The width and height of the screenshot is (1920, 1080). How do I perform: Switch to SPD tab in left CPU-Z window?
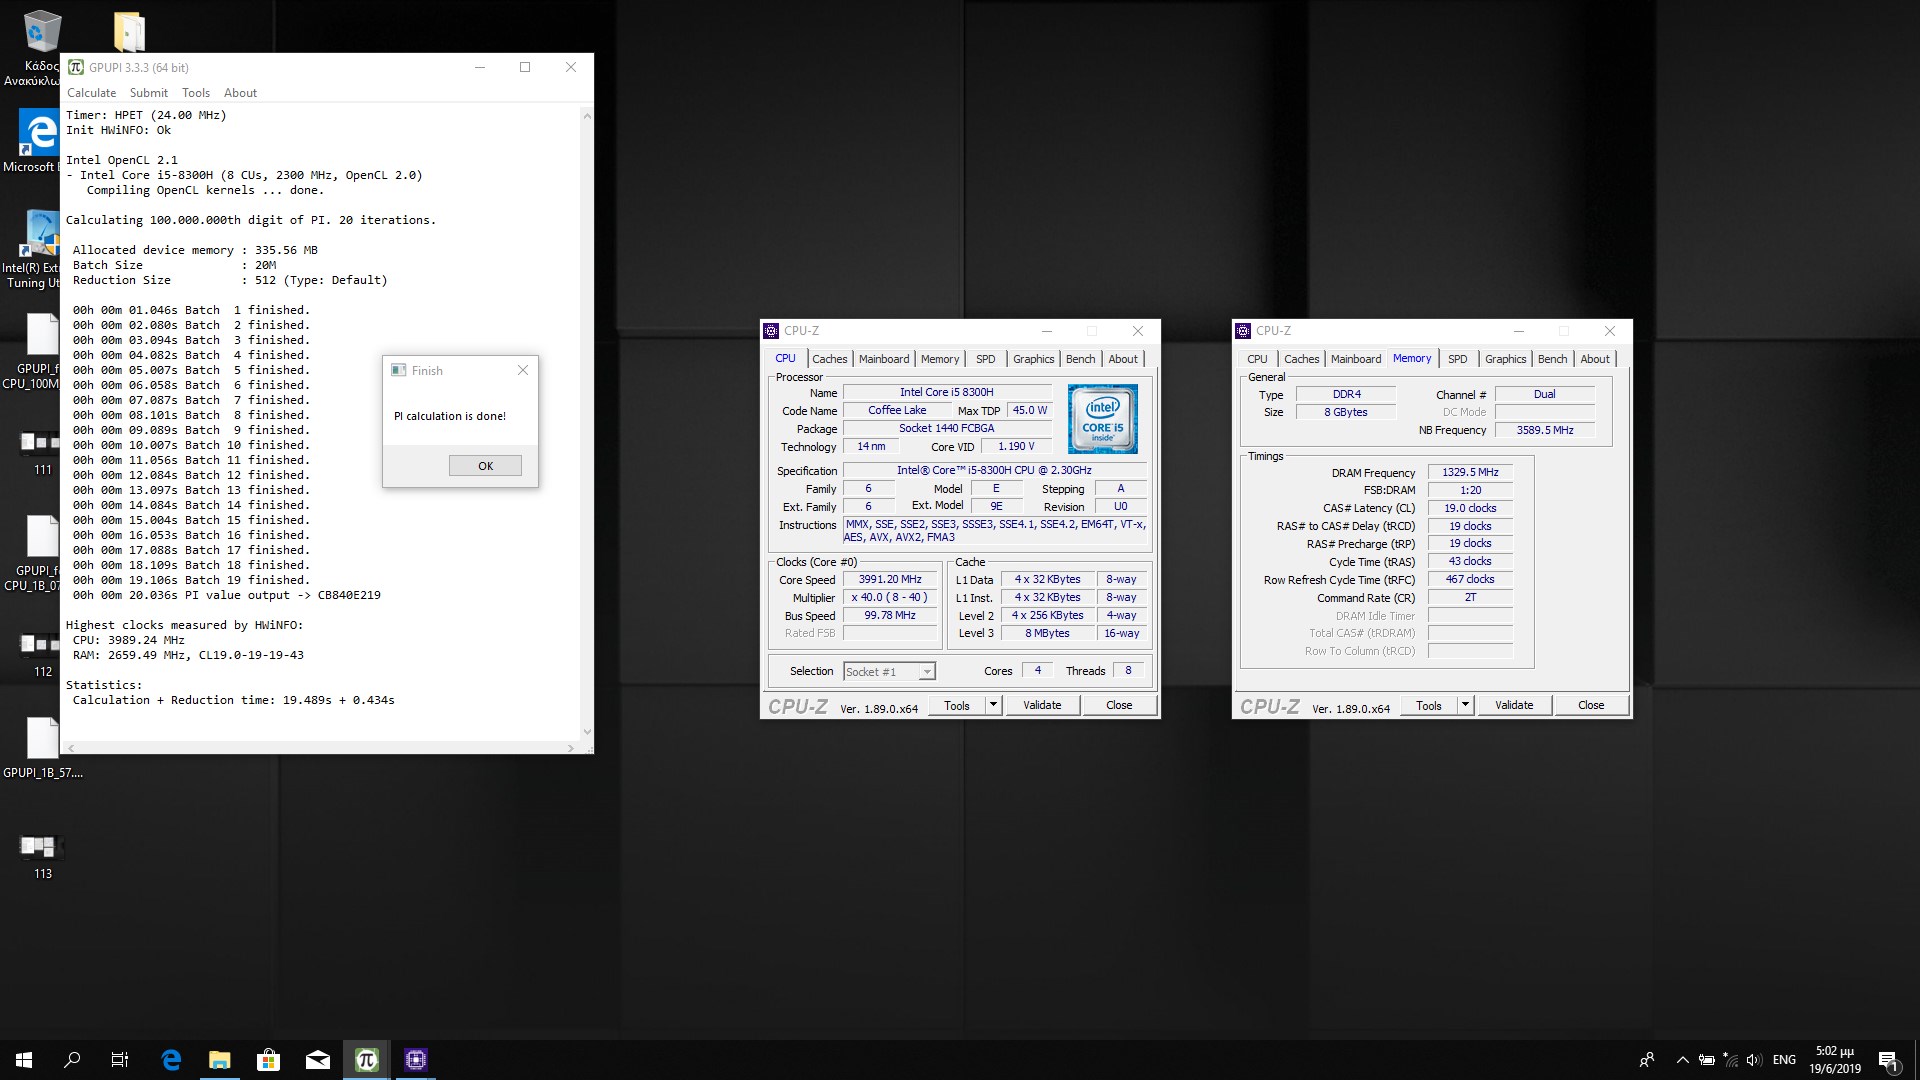click(x=985, y=359)
